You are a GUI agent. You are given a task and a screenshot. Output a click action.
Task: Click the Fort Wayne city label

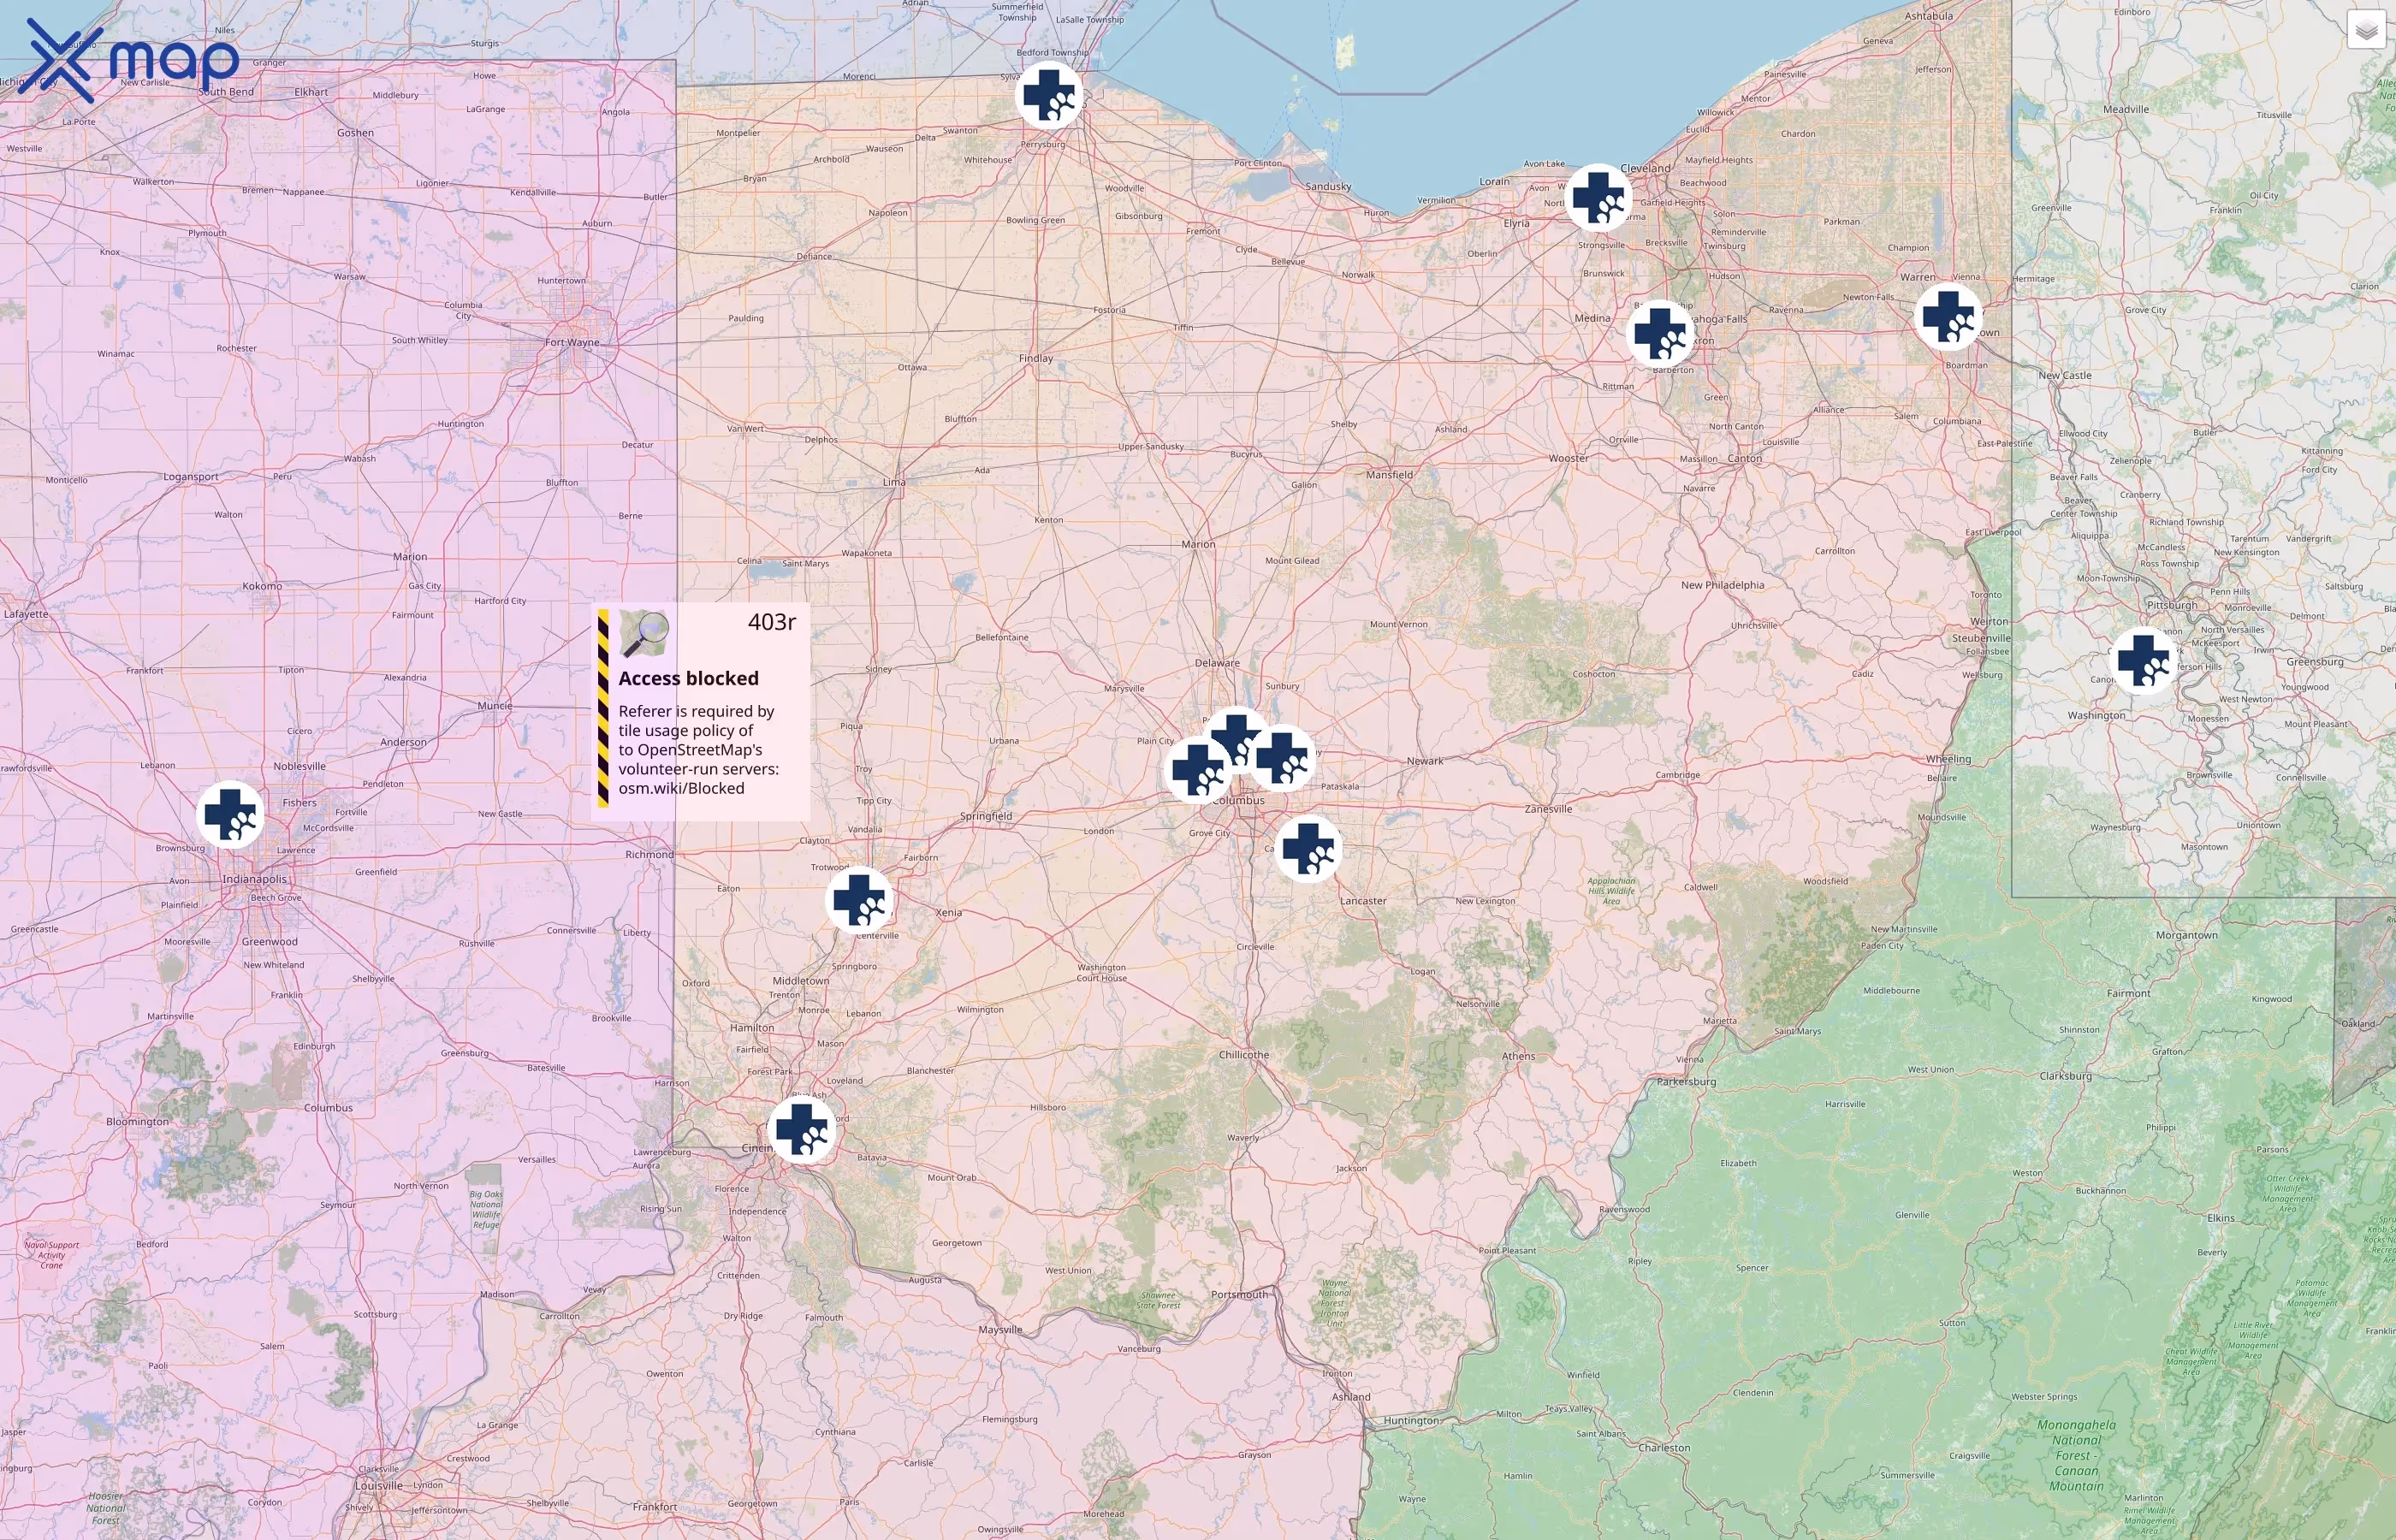572,342
